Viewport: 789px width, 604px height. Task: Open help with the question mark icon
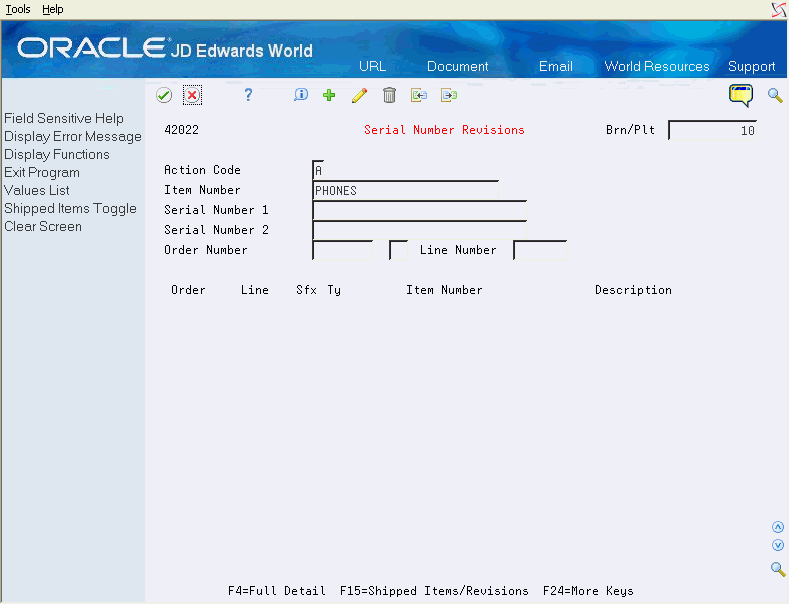(x=248, y=95)
